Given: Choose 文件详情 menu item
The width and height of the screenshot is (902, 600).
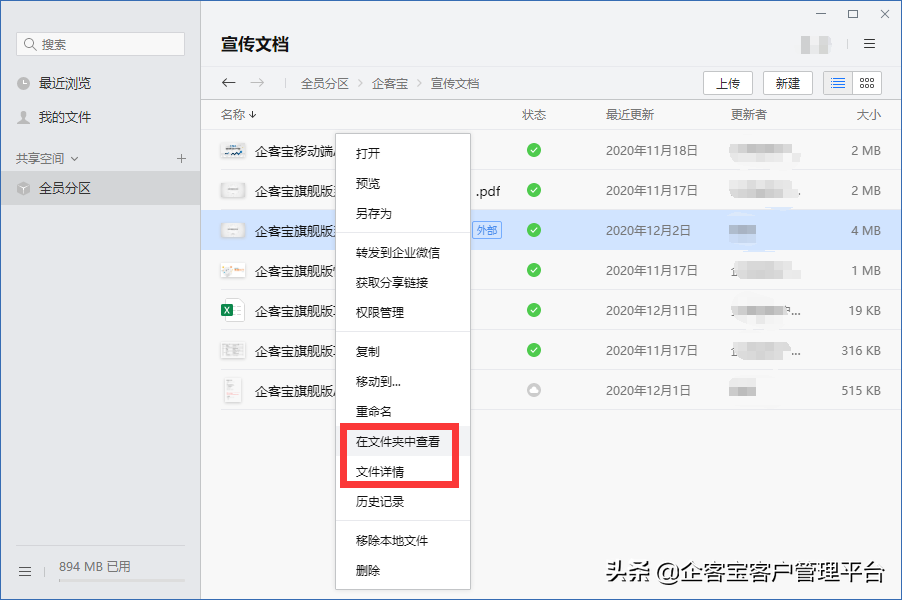Looking at the screenshot, I should point(403,472).
